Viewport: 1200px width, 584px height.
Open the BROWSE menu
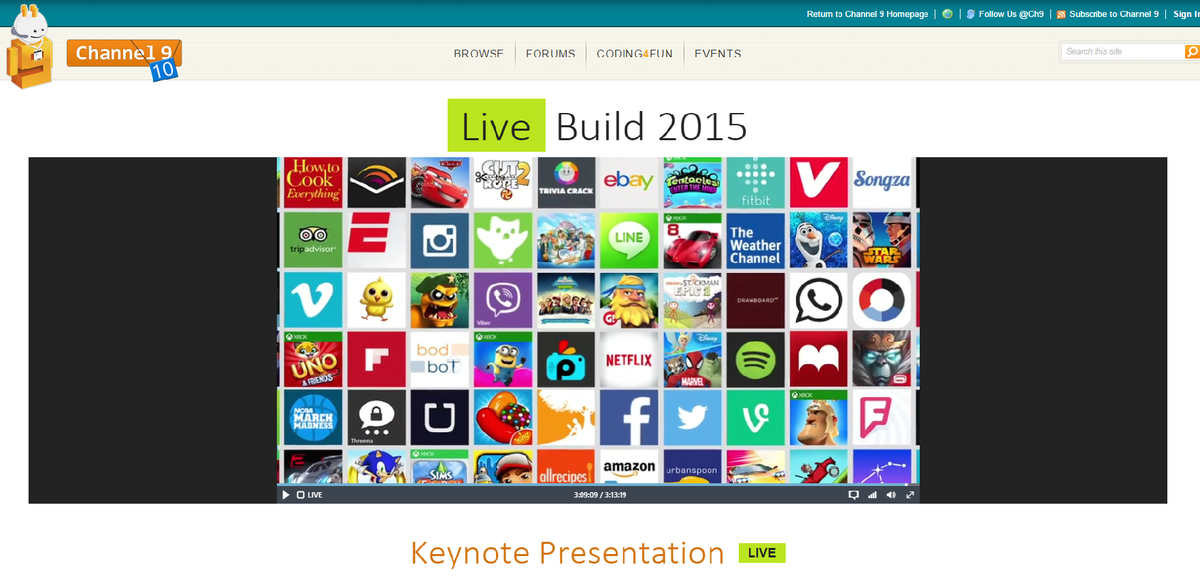tap(478, 54)
